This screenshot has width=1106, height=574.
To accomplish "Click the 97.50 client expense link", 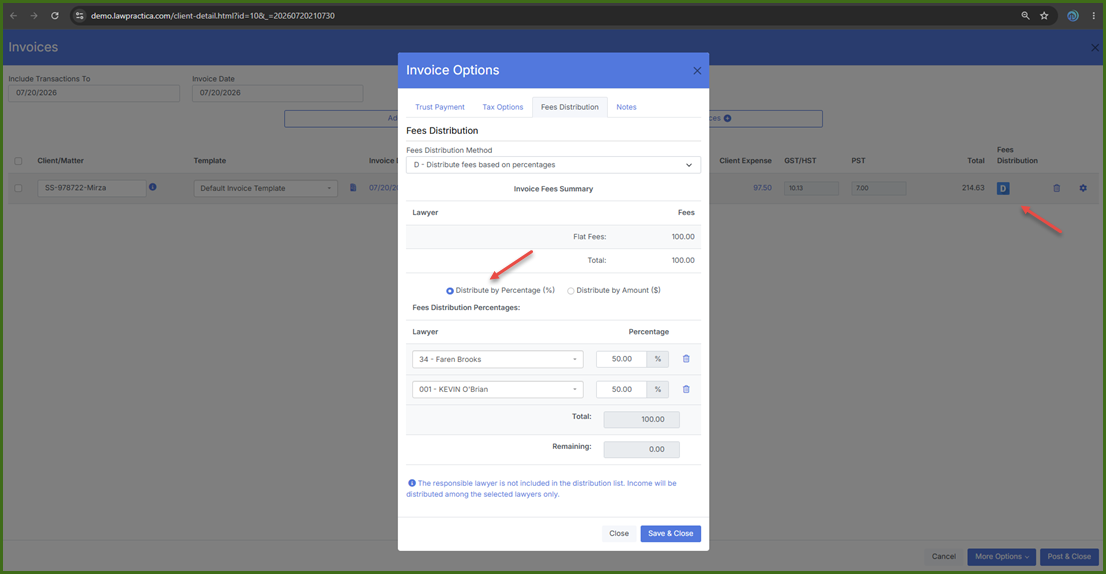I will click(x=762, y=188).
